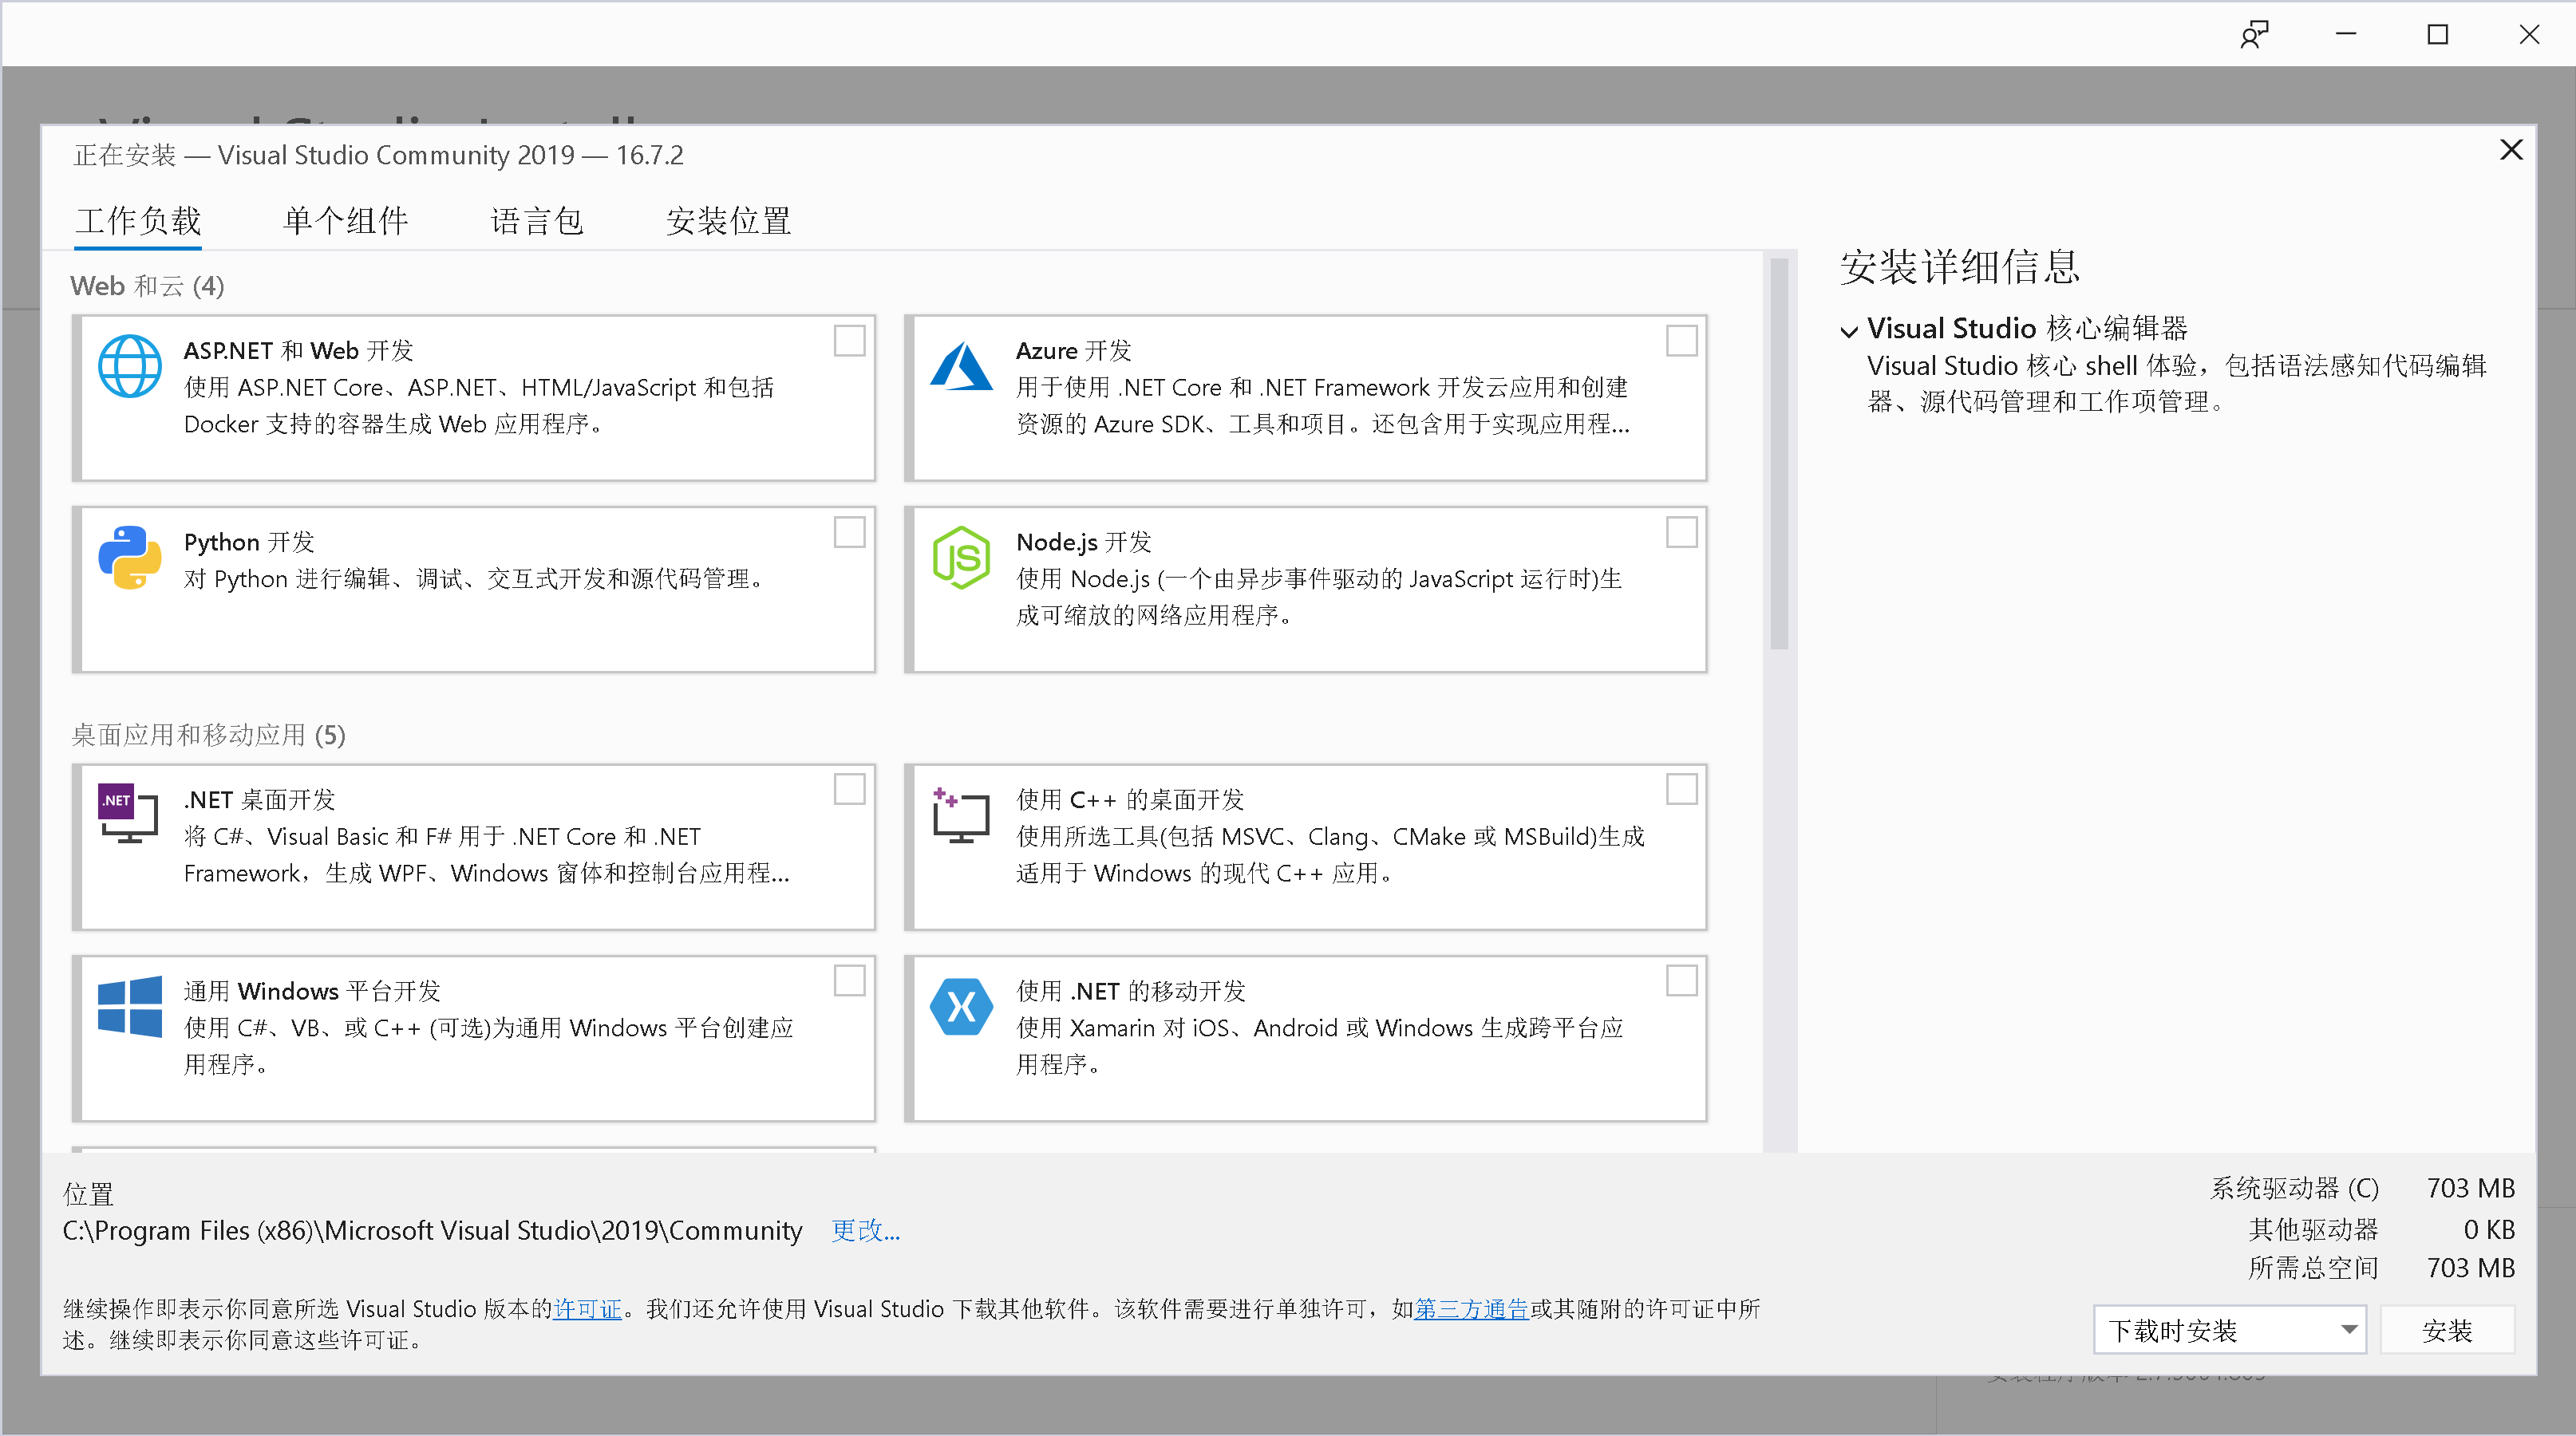This screenshot has width=2576, height=1436.
Task: Click the Windows logo icon
Action: tap(130, 1006)
